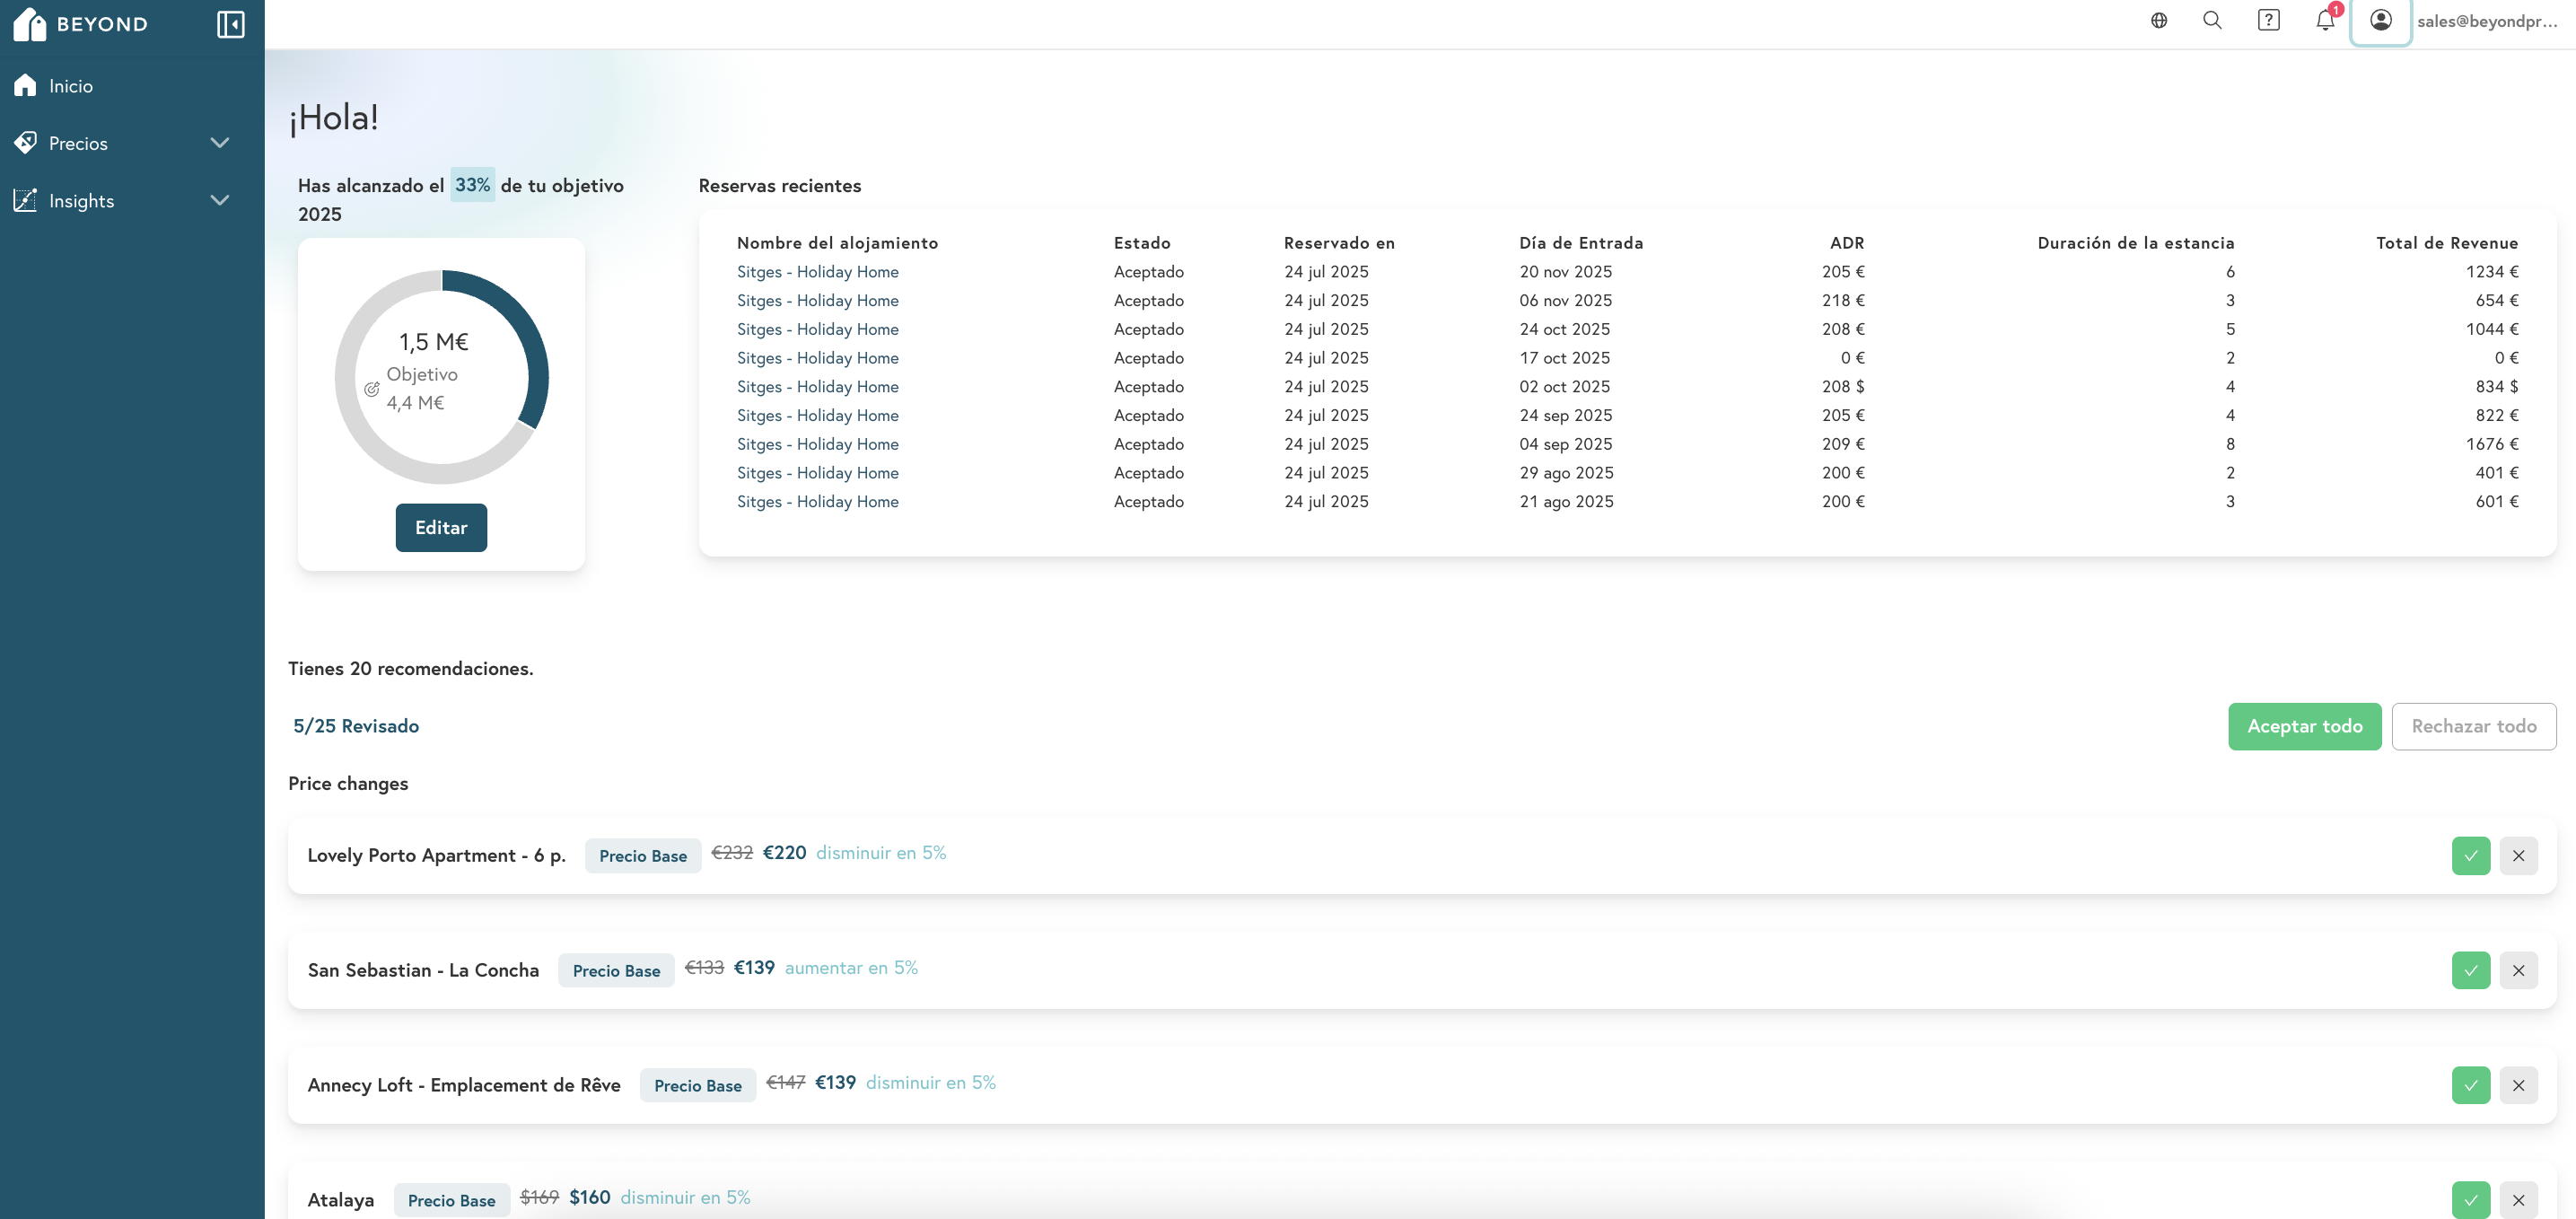The height and width of the screenshot is (1219, 2576).
Task: Click the Duración de la estancia header
Action: click(x=2135, y=243)
